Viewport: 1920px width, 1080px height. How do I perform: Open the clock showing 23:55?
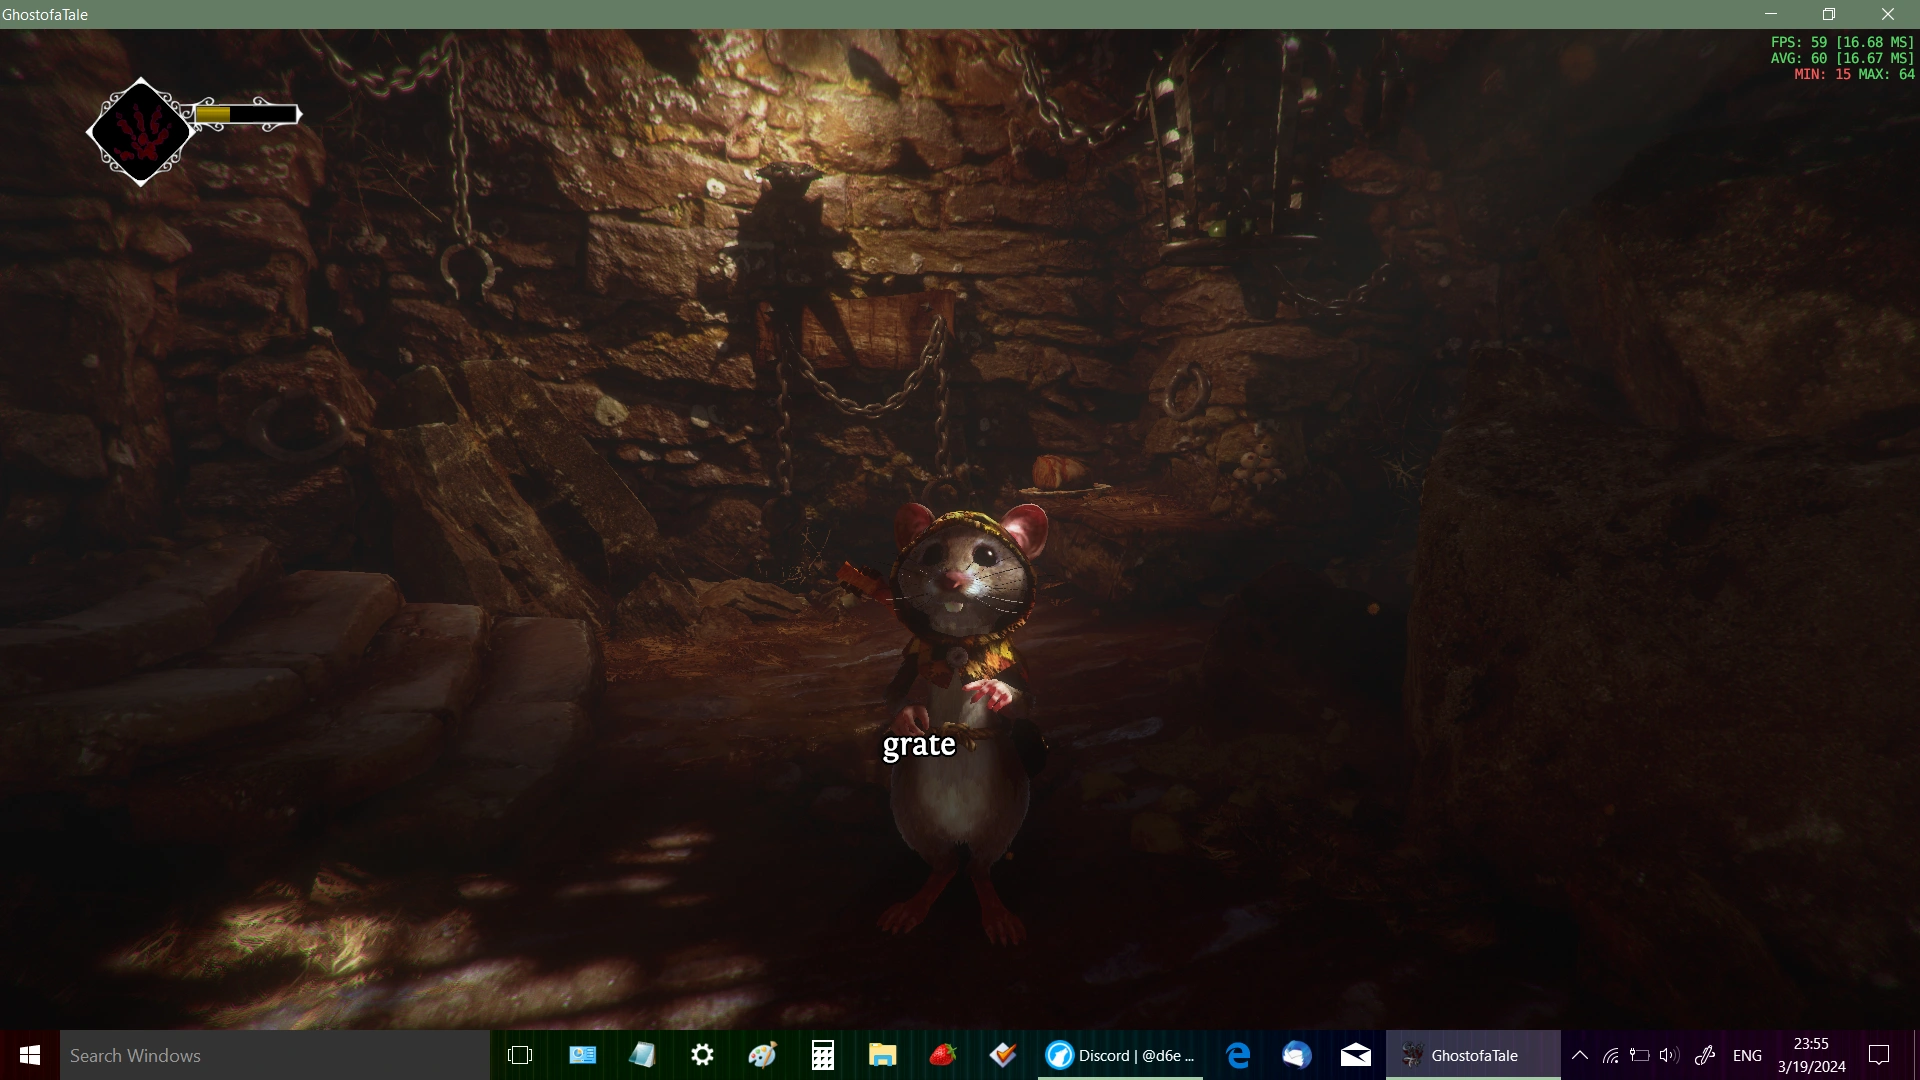[1812, 1055]
